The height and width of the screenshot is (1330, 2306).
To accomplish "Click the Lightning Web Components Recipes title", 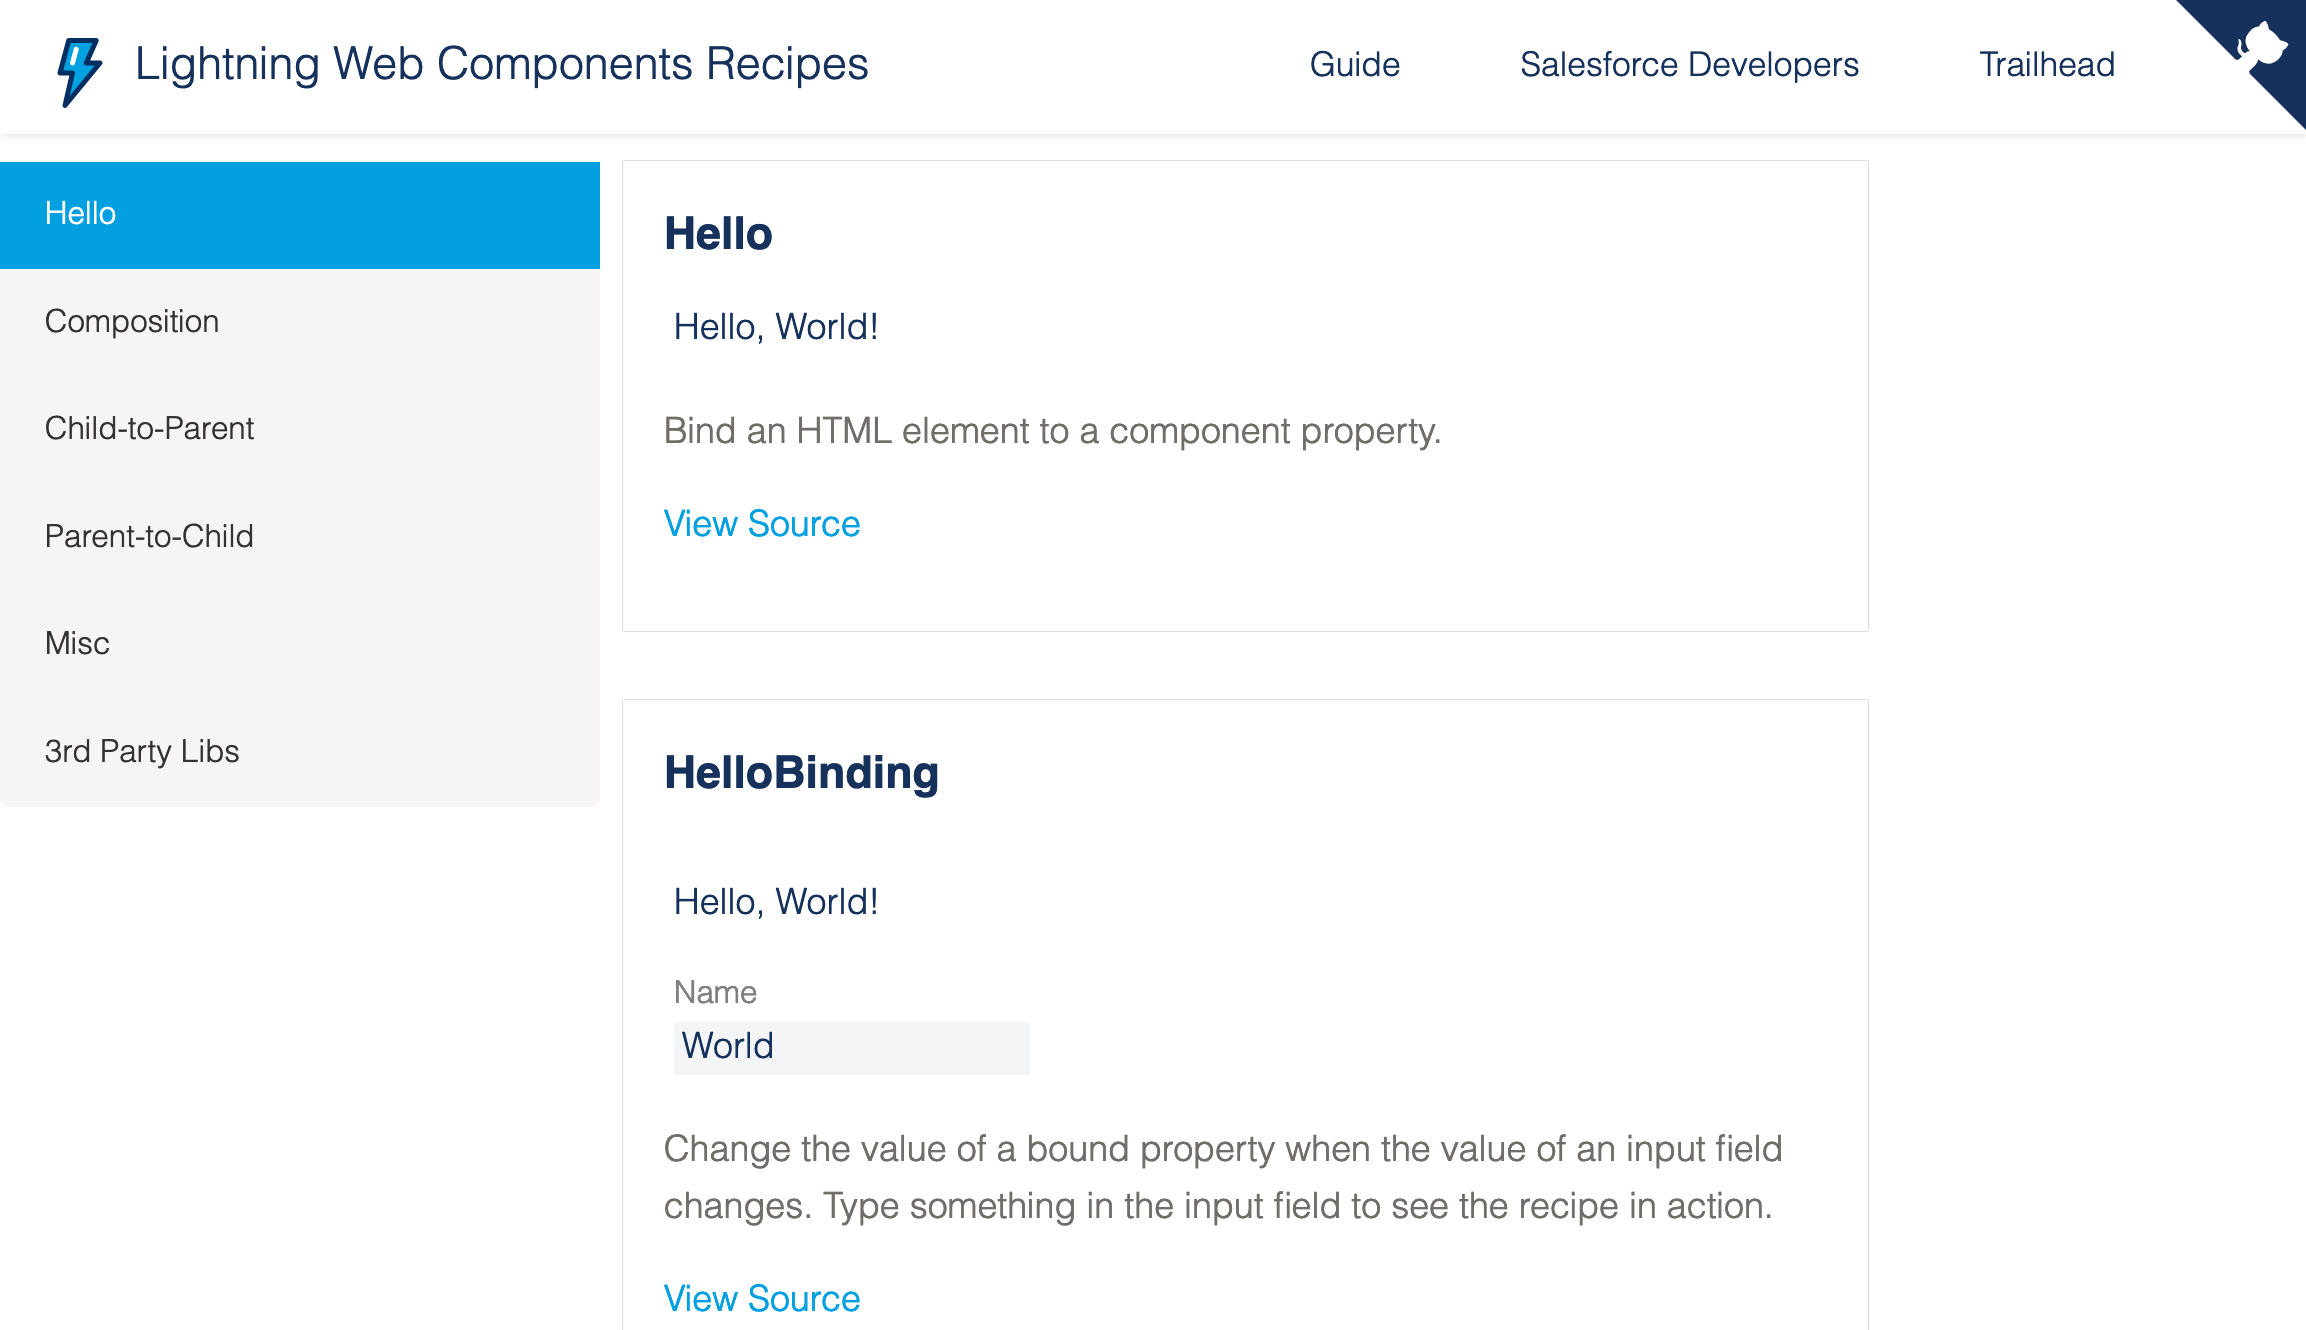I will [x=500, y=63].
